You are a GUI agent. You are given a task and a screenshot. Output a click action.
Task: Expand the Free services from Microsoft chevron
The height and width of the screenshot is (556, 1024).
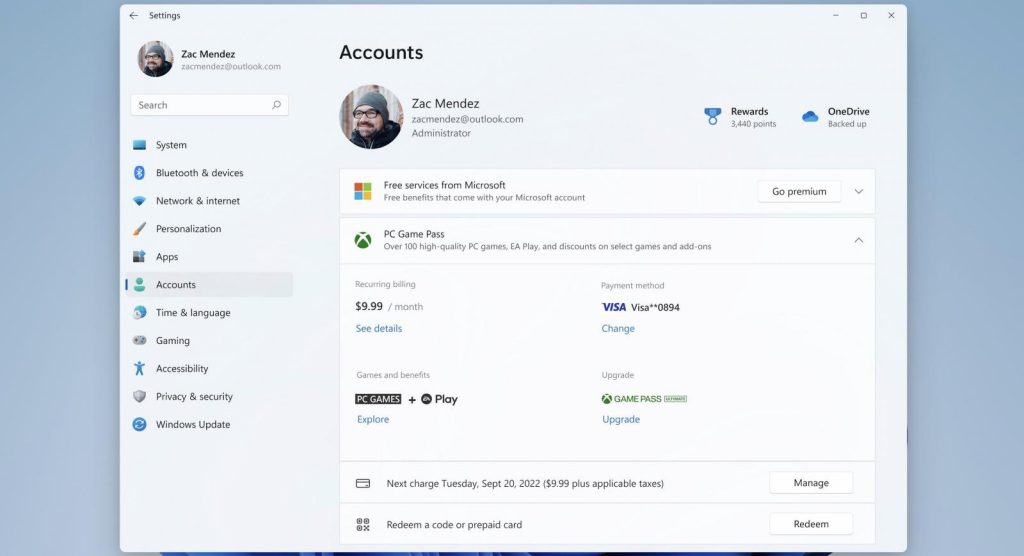point(859,191)
